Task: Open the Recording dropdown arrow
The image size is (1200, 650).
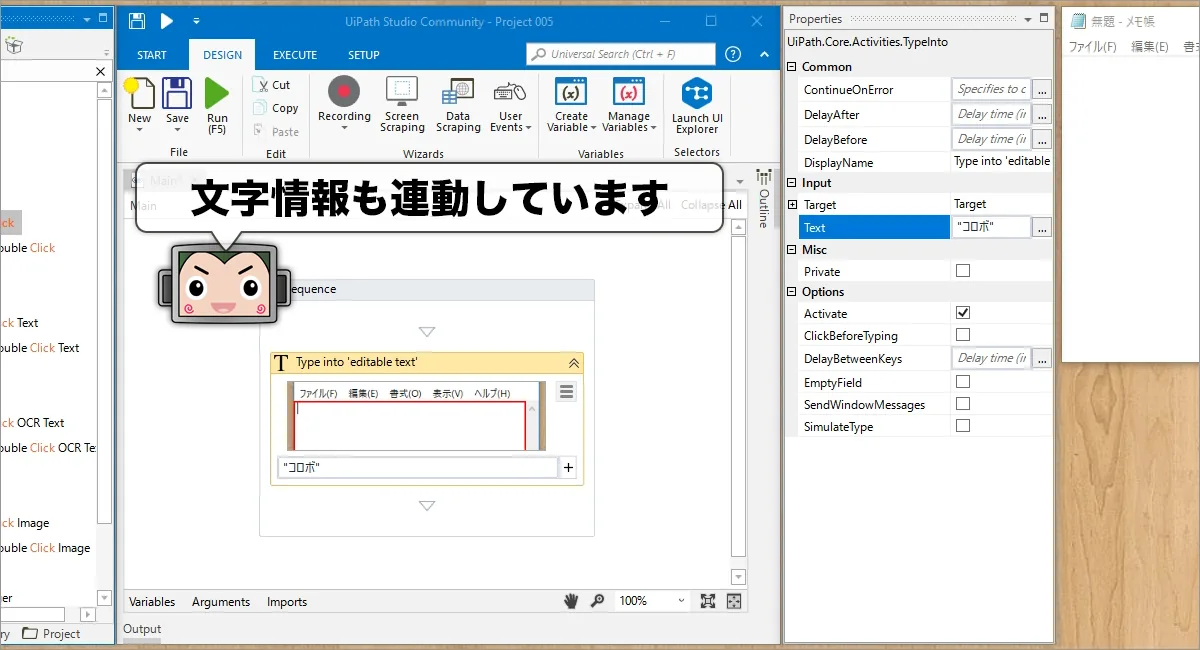Action: click(344, 128)
